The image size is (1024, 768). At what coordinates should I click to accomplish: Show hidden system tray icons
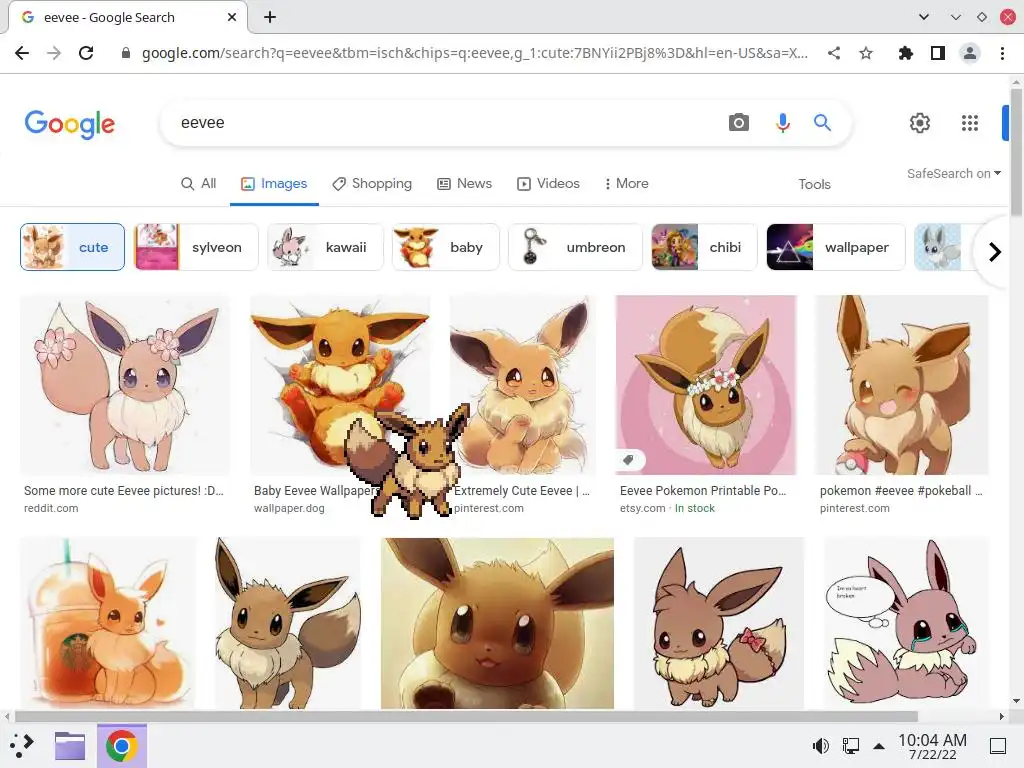(x=879, y=746)
